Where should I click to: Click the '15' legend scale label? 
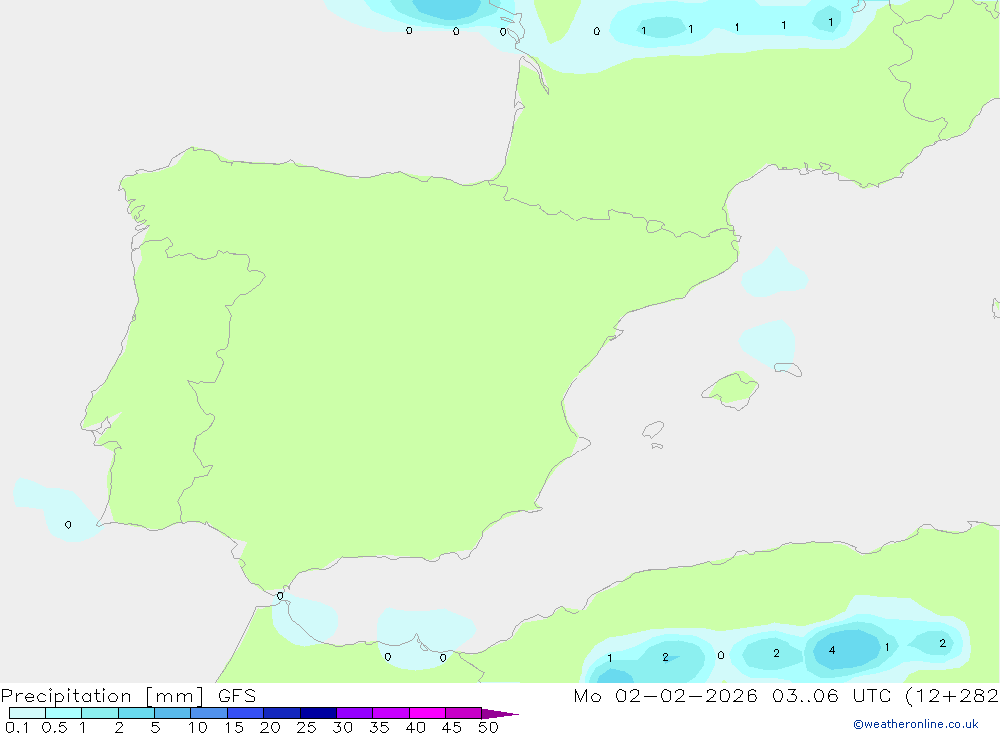click(x=234, y=727)
